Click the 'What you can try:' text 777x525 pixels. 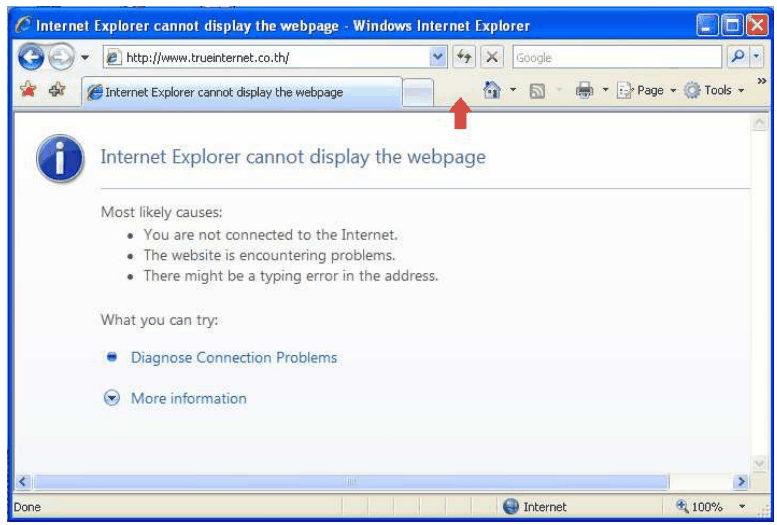point(160,320)
